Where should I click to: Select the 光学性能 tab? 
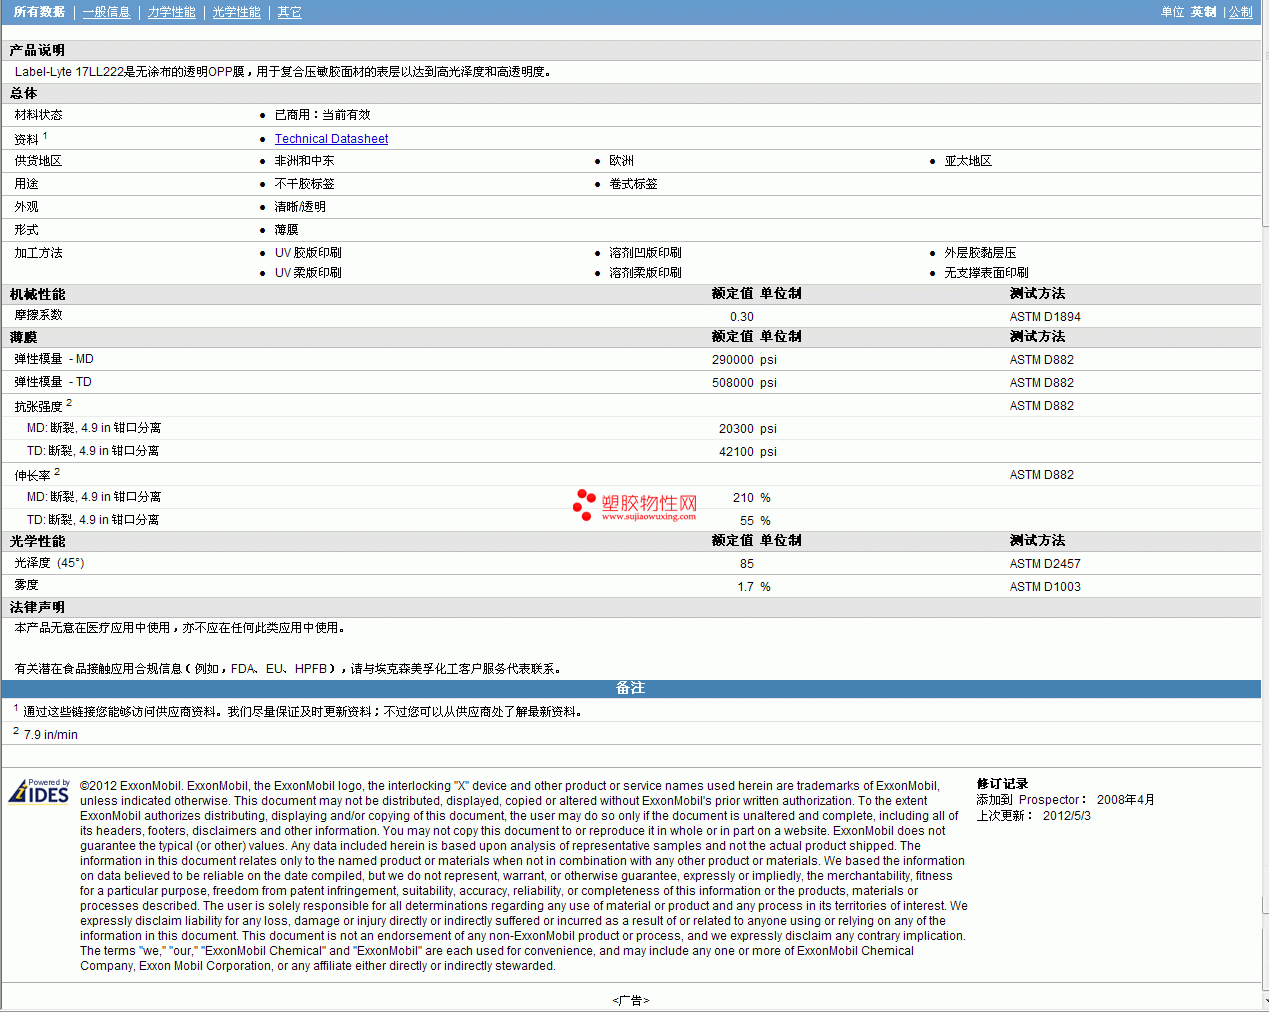[x=237, y=12]
